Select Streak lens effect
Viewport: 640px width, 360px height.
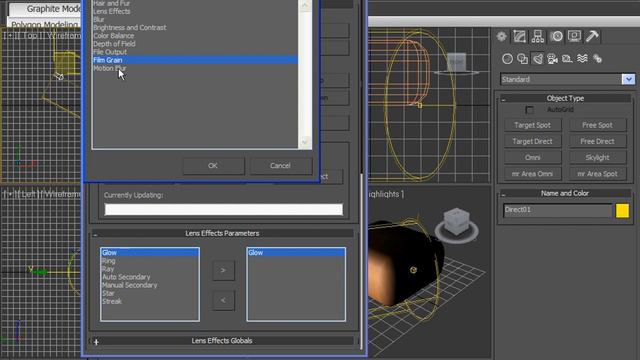click(112, 302)
